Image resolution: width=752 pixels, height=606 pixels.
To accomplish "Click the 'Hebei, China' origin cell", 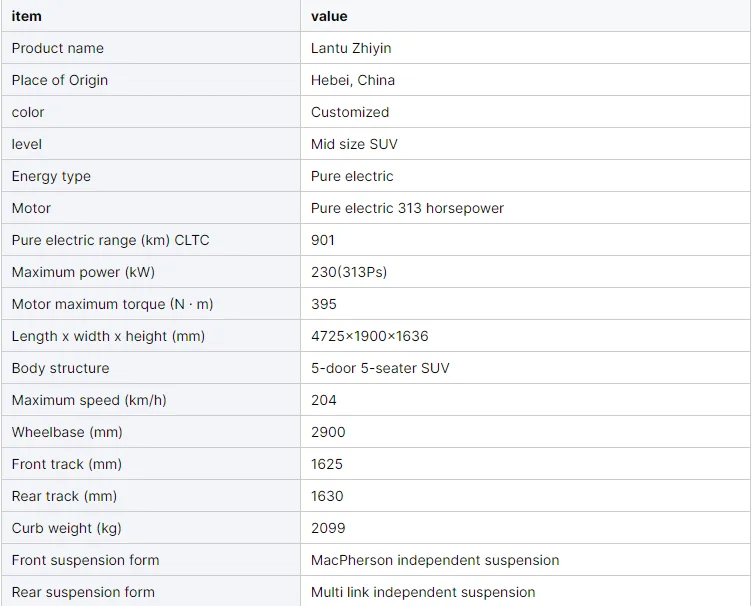I will point(353,80).
